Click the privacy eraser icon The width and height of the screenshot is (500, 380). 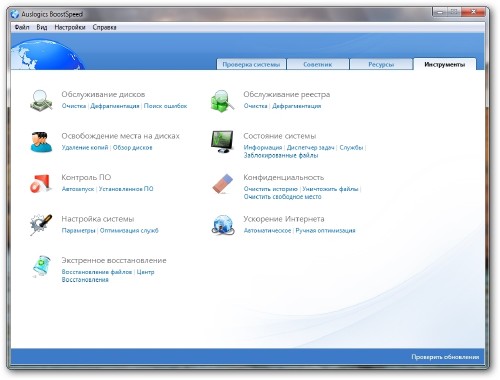pyautogui.click(x=223, y=183)
